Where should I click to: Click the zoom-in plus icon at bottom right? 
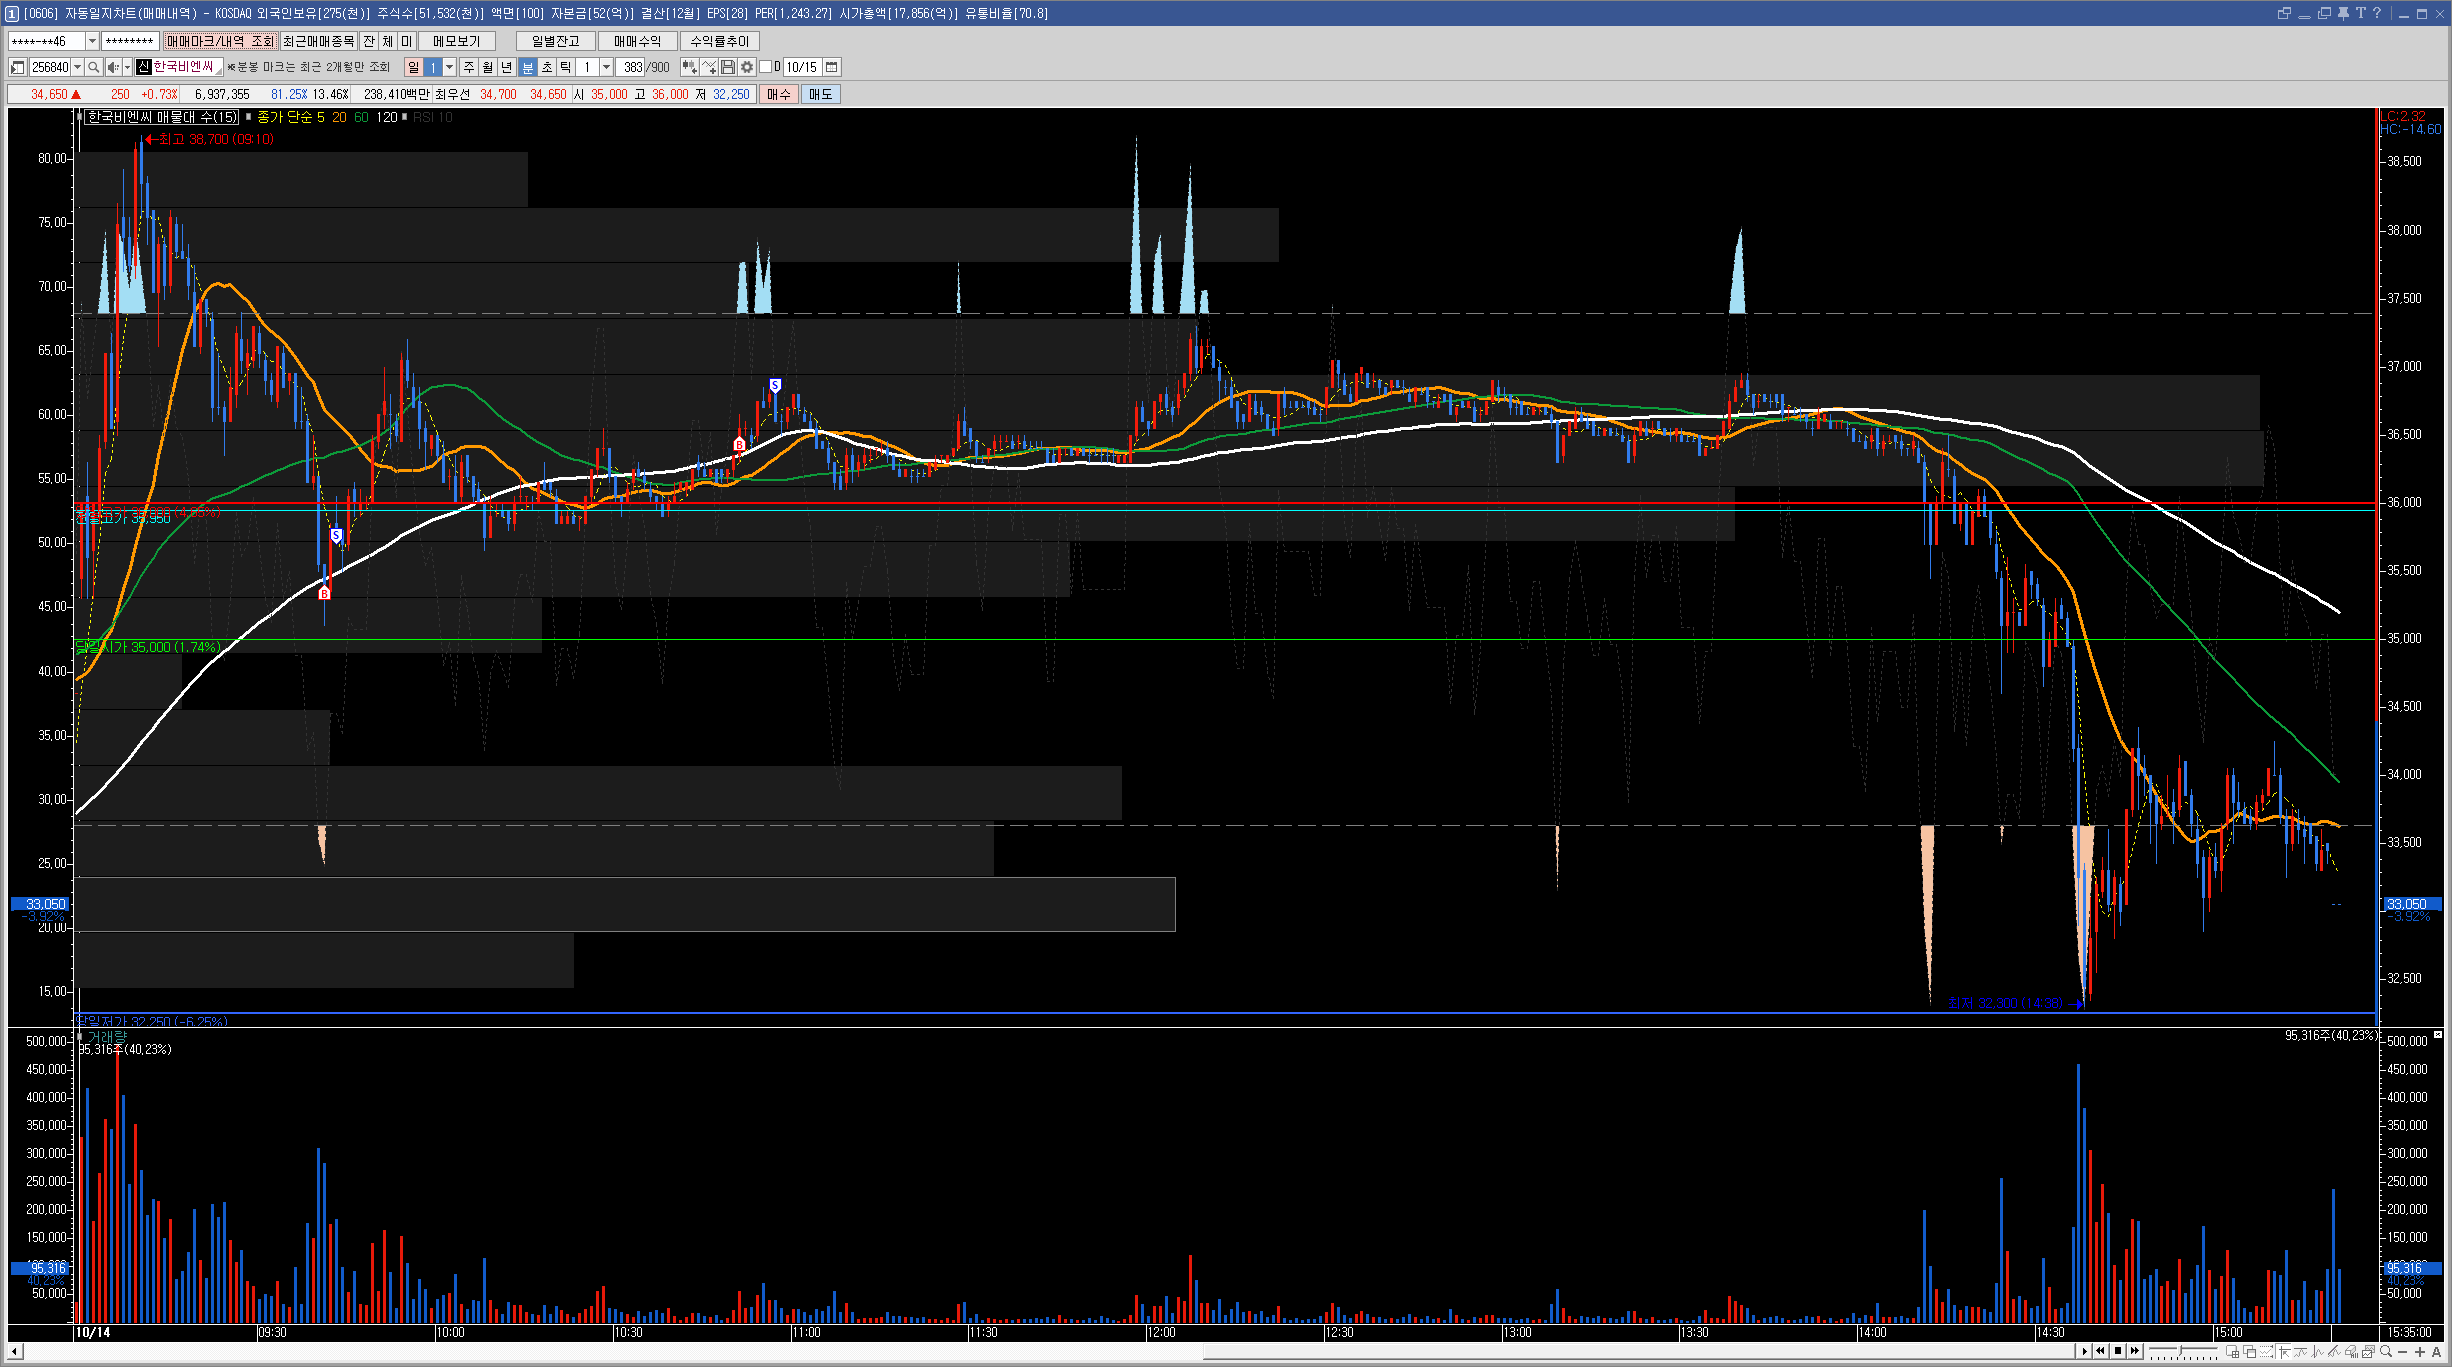[2419, 1352]
